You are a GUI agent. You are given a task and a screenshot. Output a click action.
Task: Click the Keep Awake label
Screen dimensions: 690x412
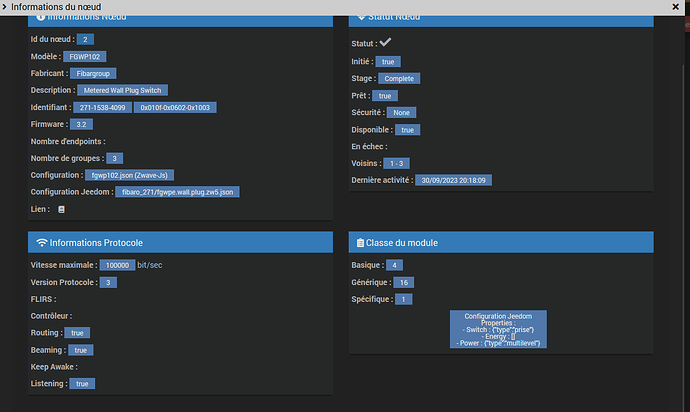[54, 367]
